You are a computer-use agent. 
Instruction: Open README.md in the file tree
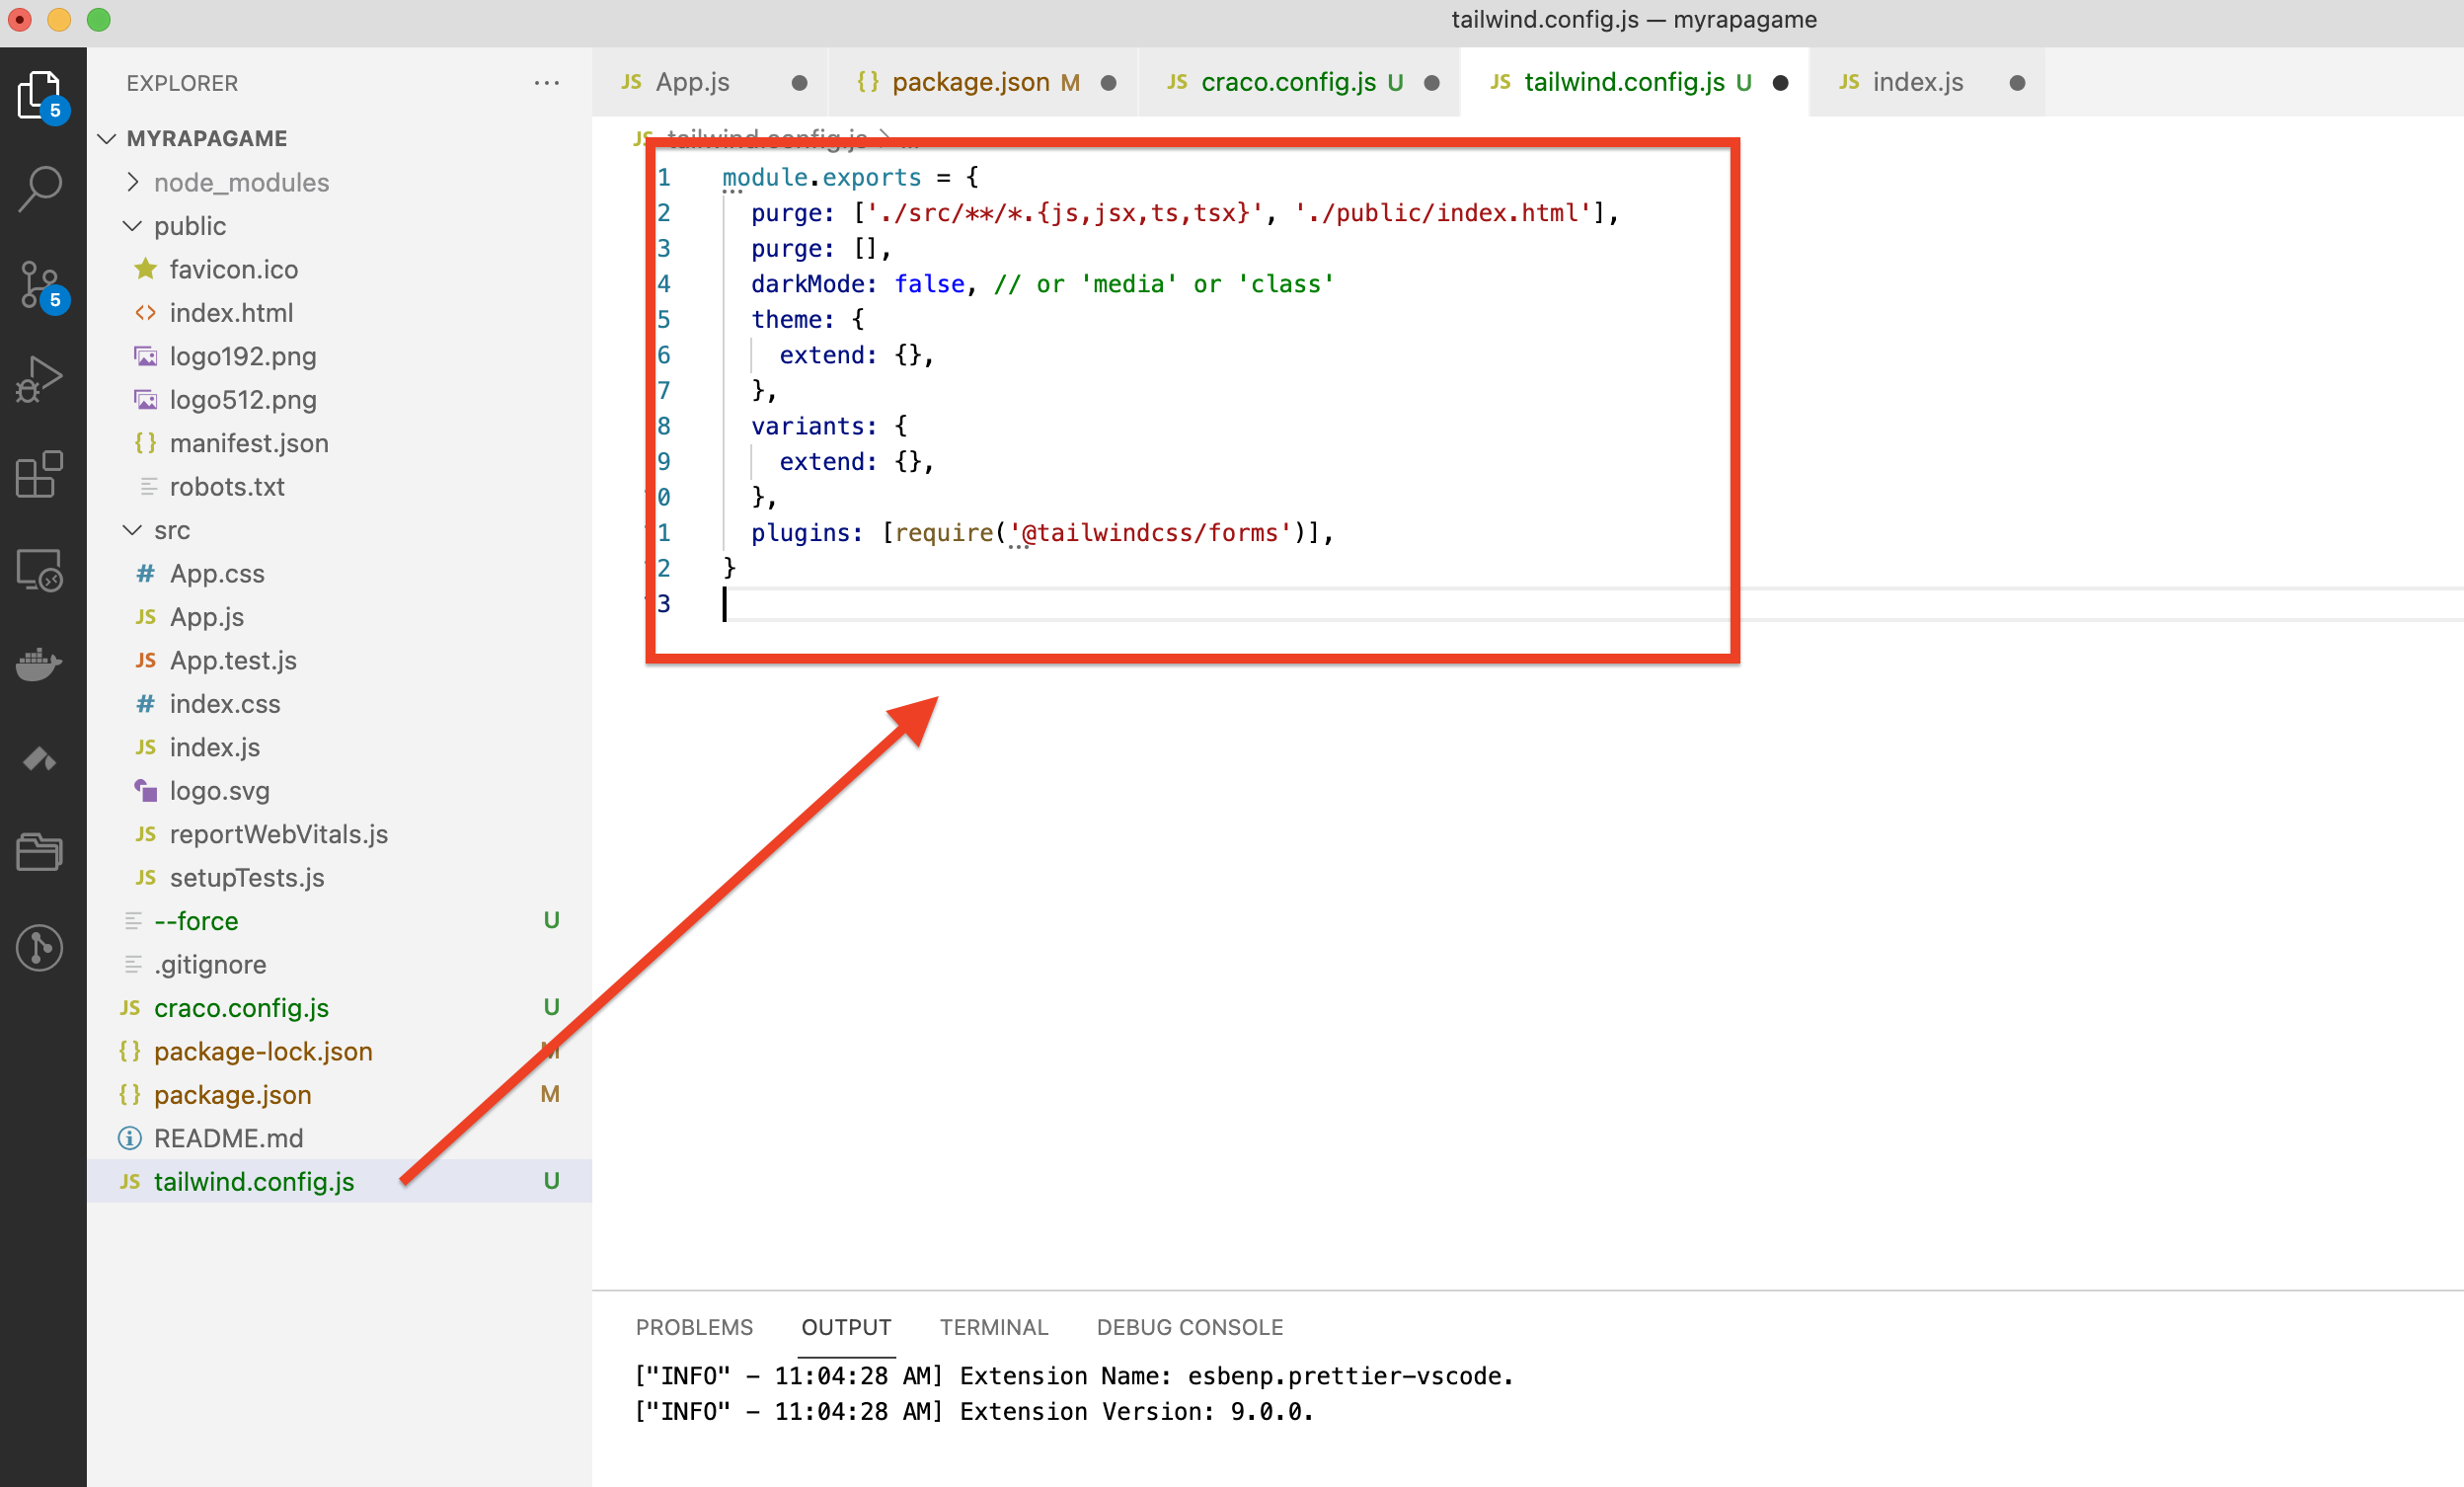228,1138
